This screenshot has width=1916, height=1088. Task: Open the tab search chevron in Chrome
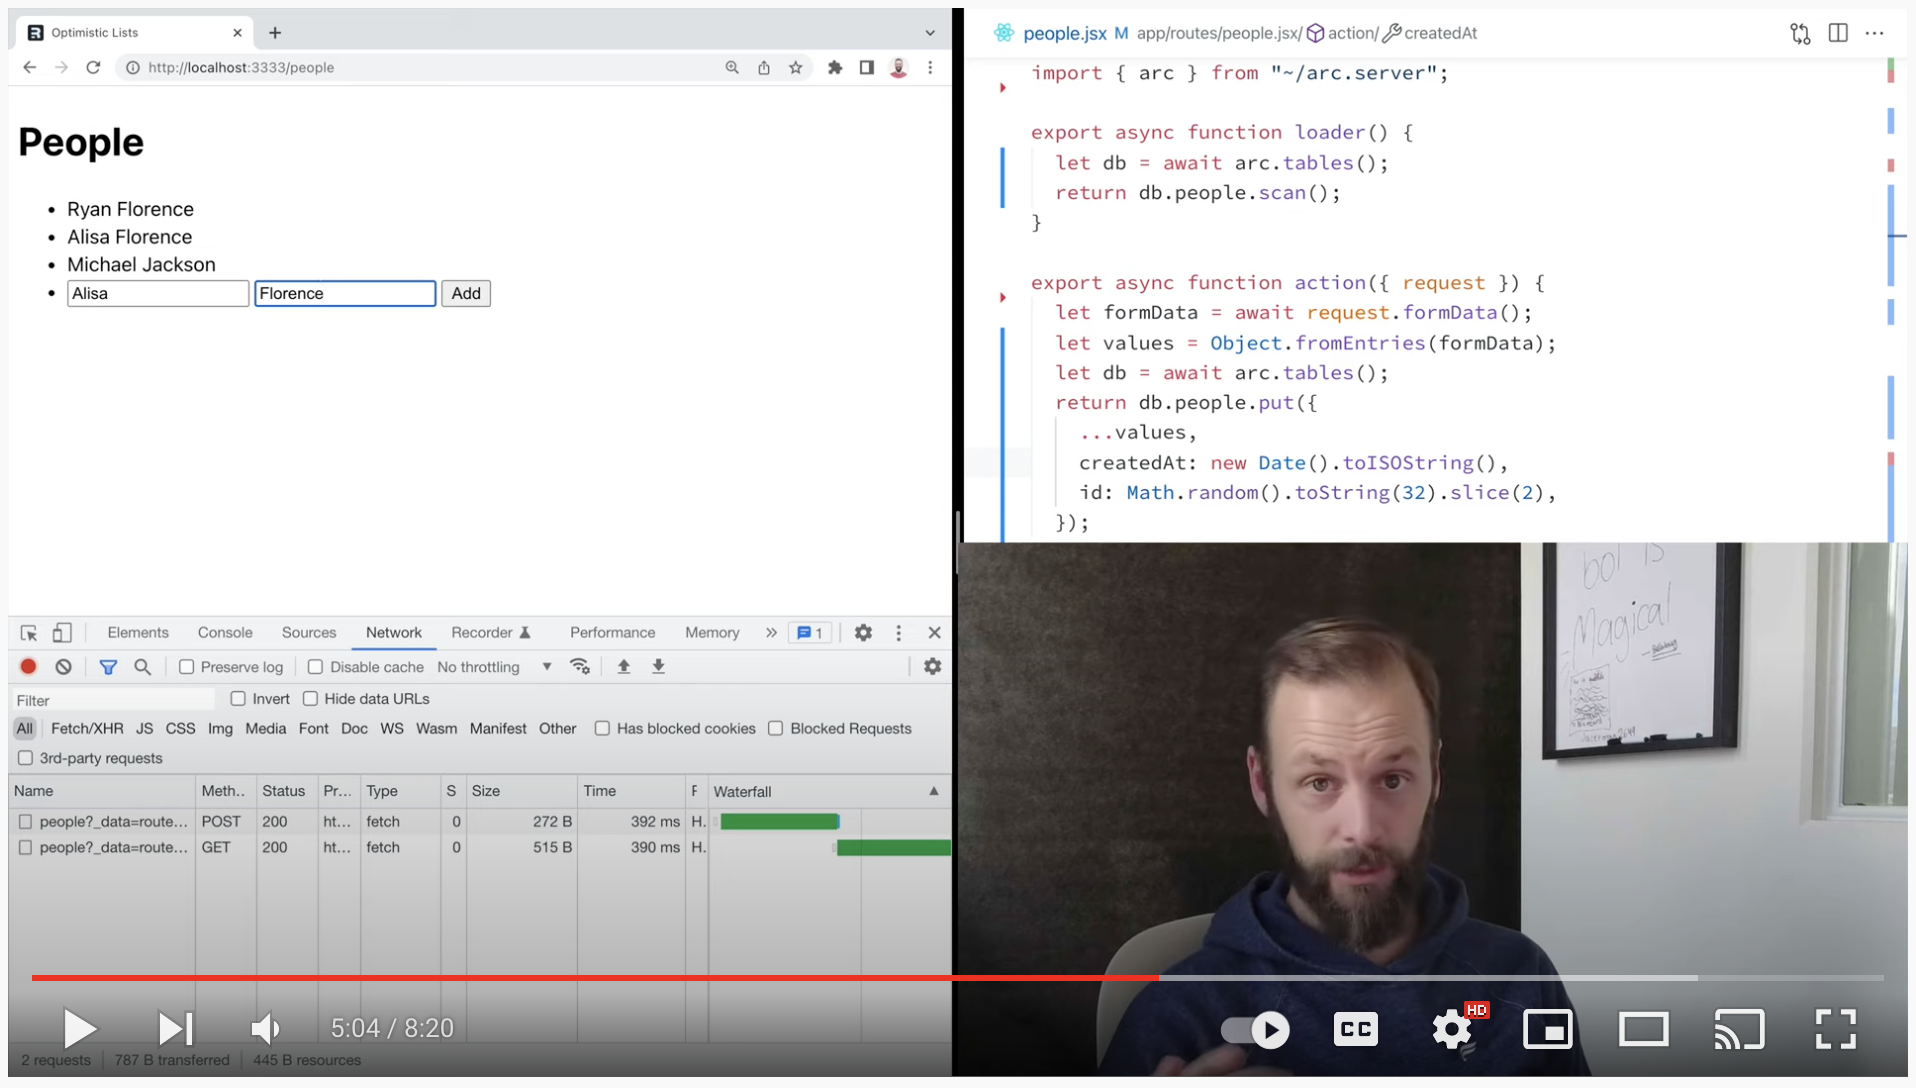coord(930,33)
